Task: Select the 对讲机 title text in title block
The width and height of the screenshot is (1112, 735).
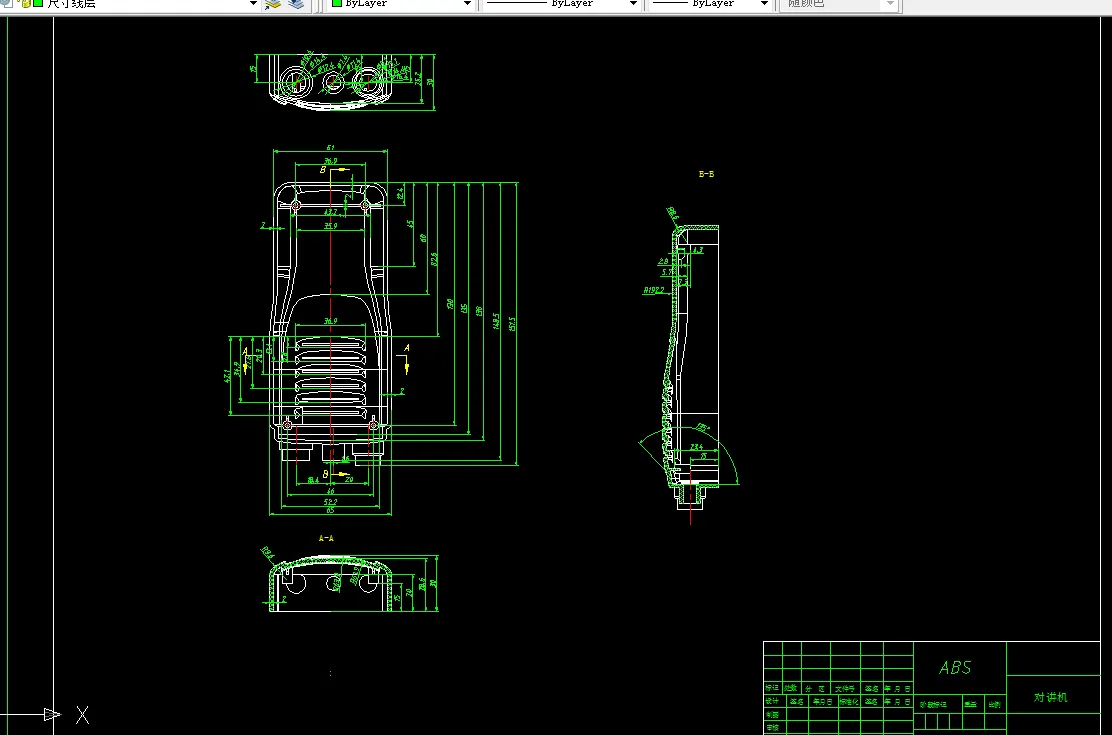Action: click(1050, 697)
